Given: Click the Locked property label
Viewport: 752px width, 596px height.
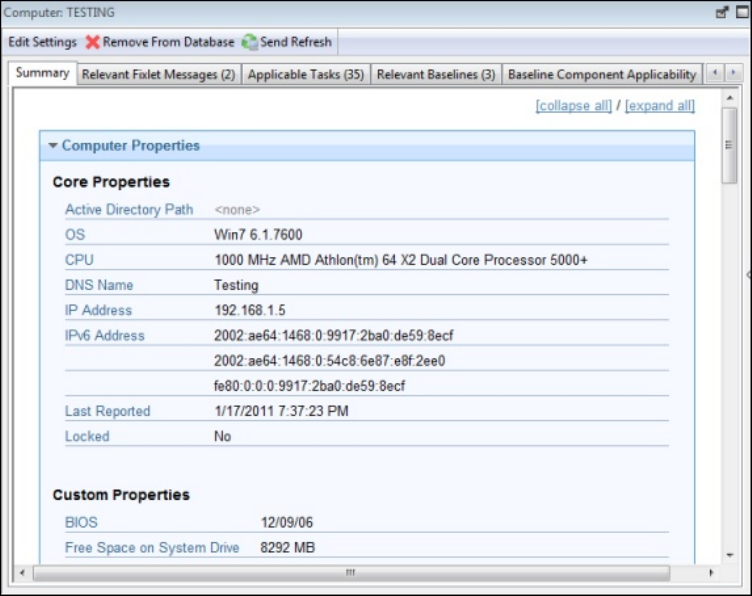Looking at the screenshot, I should pyautogui.click(x=87, y=436).
